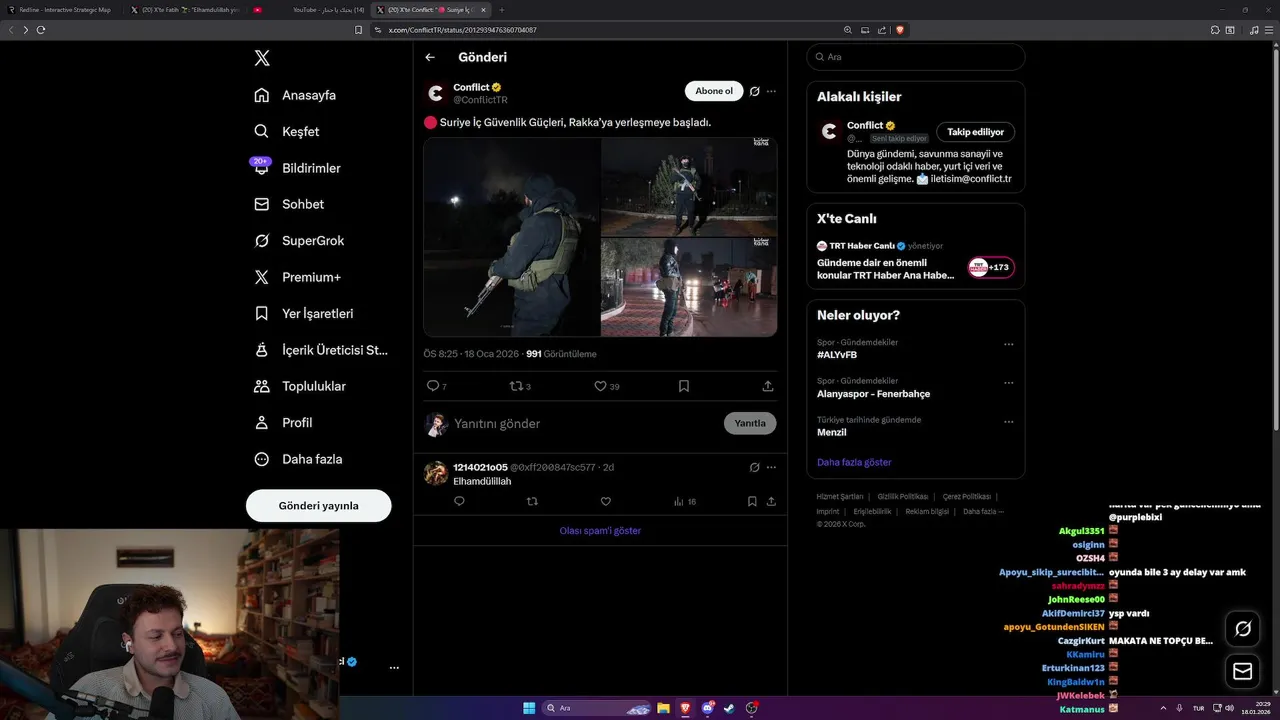Go to Anasayfa home page

point(295,95)
